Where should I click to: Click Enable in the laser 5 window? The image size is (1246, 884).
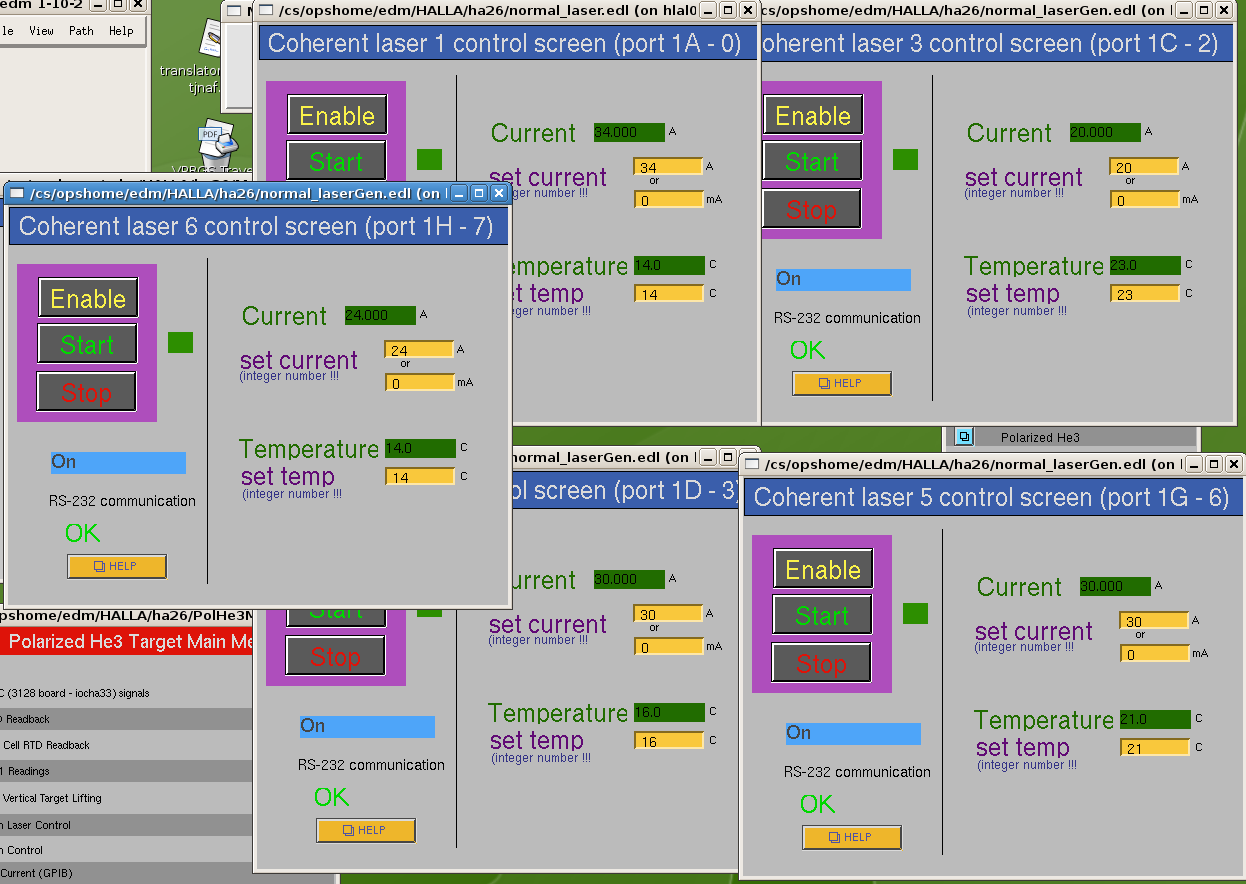tap(823, 569)
